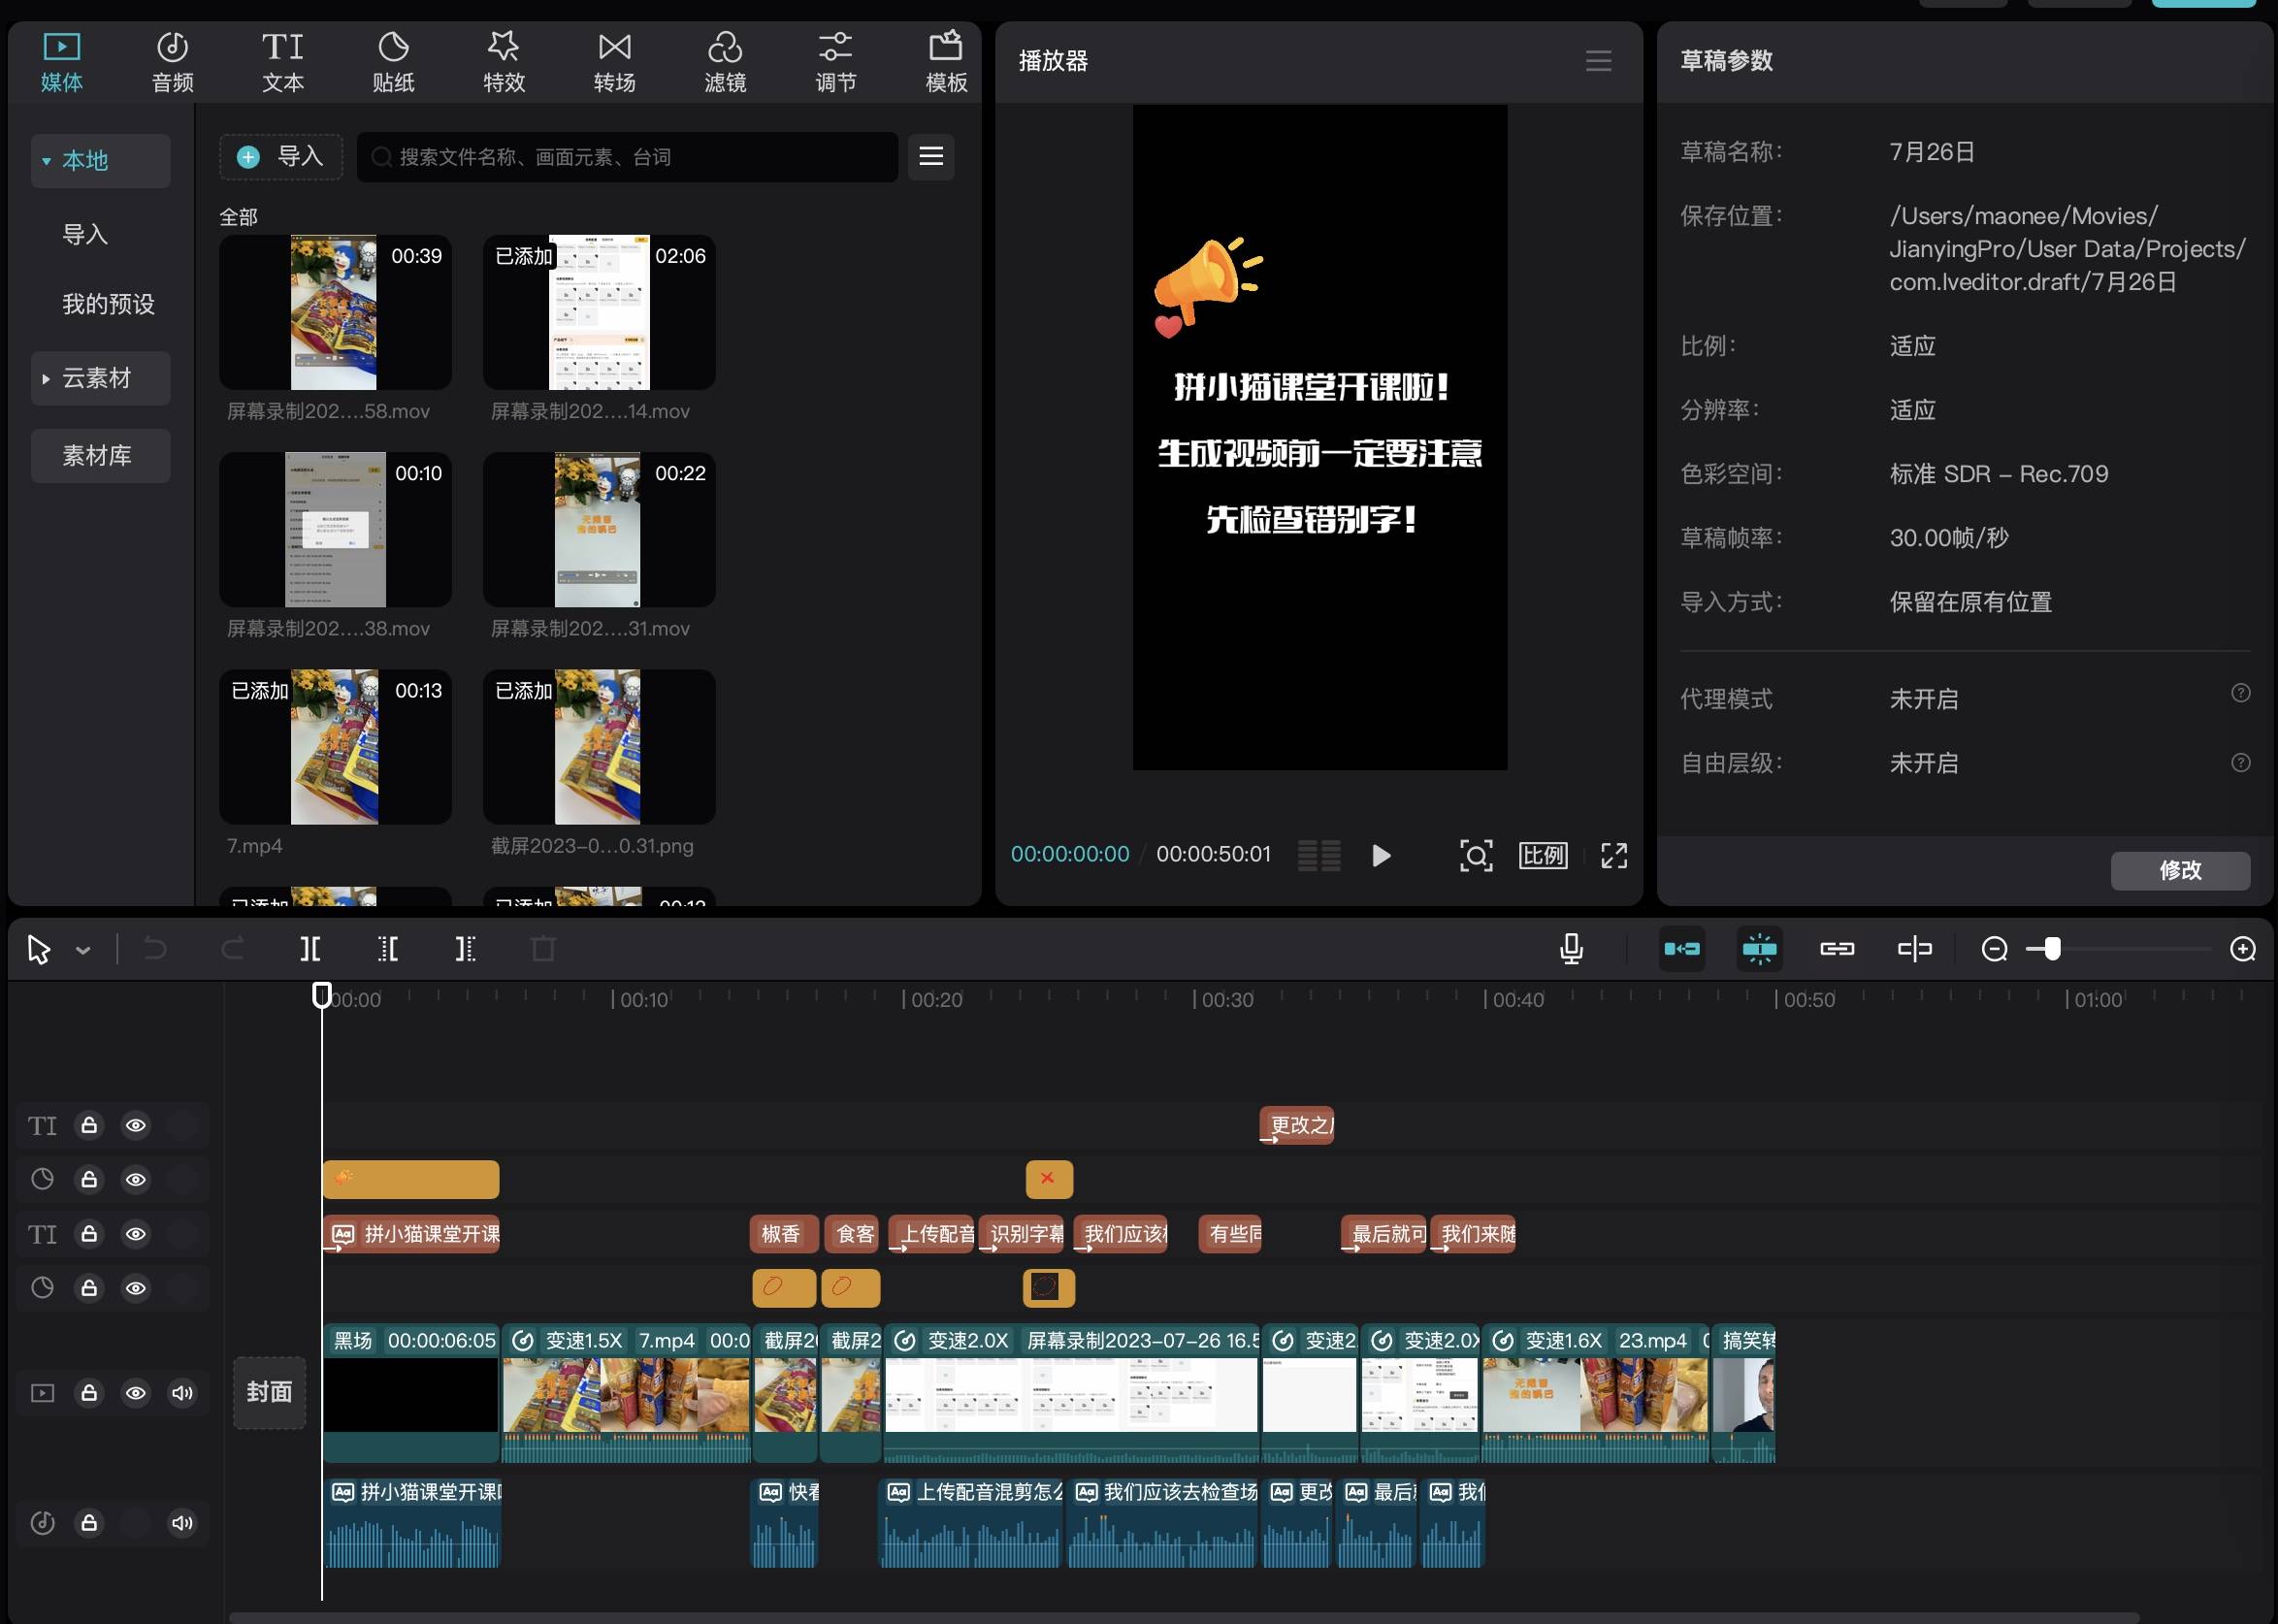This screenshot has height=1624, width=2278.
Task: Click the microphone voiceover record icon
Action: point(1571,948)
